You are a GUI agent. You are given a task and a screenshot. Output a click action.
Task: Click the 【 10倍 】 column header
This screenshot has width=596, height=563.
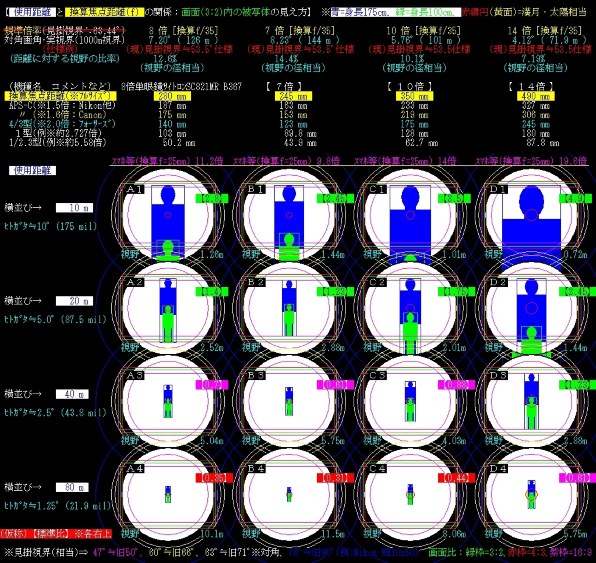point(410,86)
